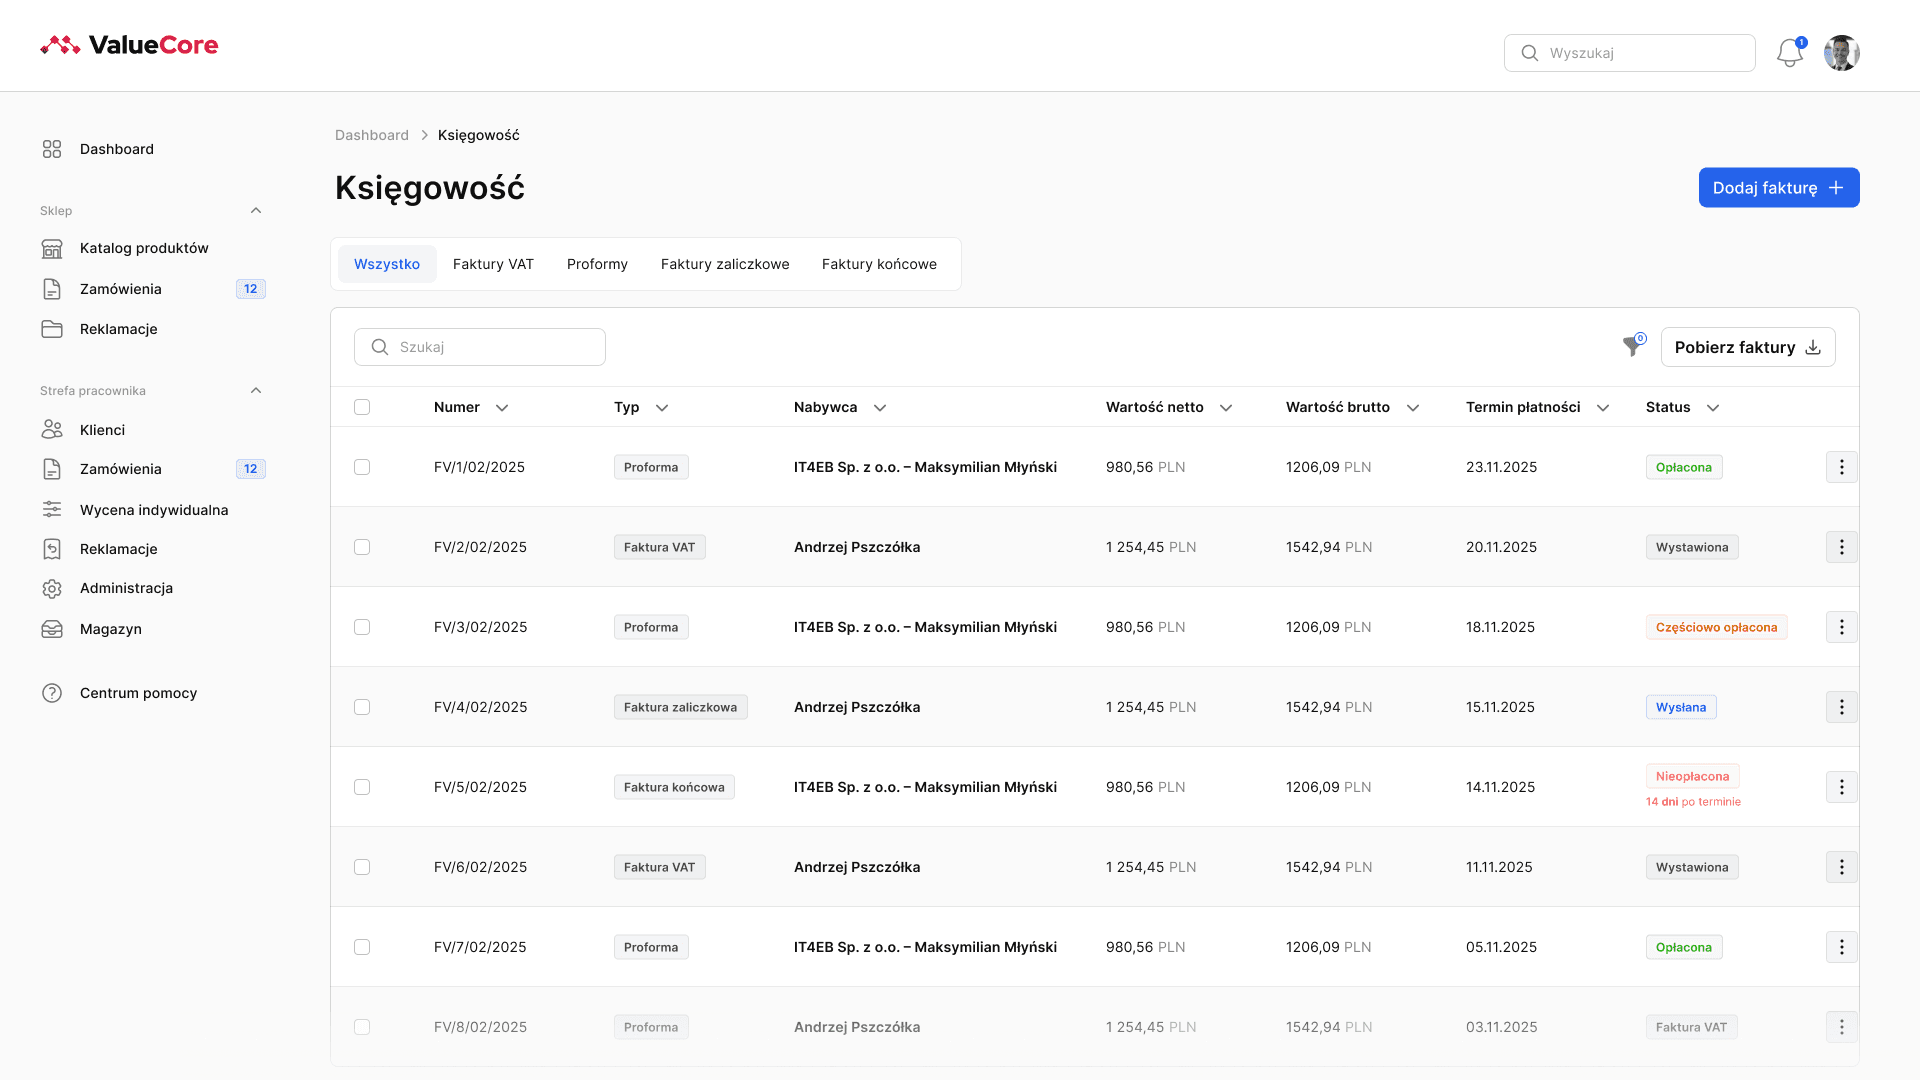Open the notifications bell icon

[x=1789, y=53]
